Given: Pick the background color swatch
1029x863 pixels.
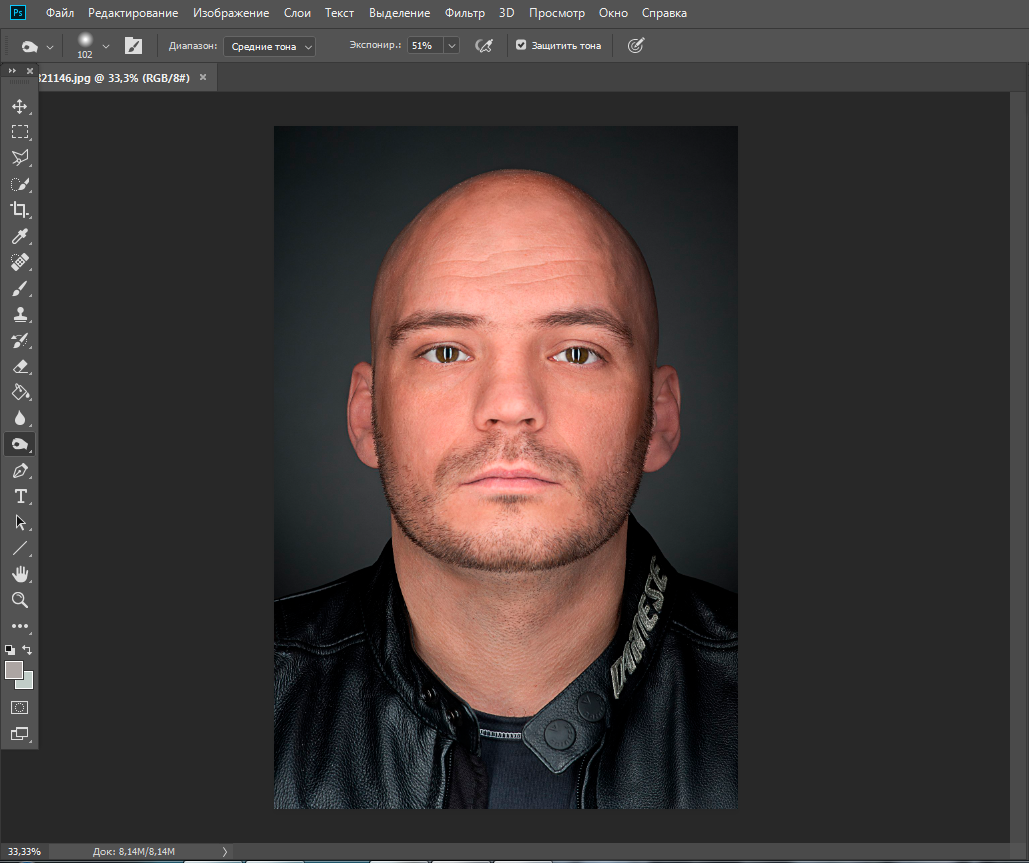Looking at the screenshot, I should tap(27, 683).
